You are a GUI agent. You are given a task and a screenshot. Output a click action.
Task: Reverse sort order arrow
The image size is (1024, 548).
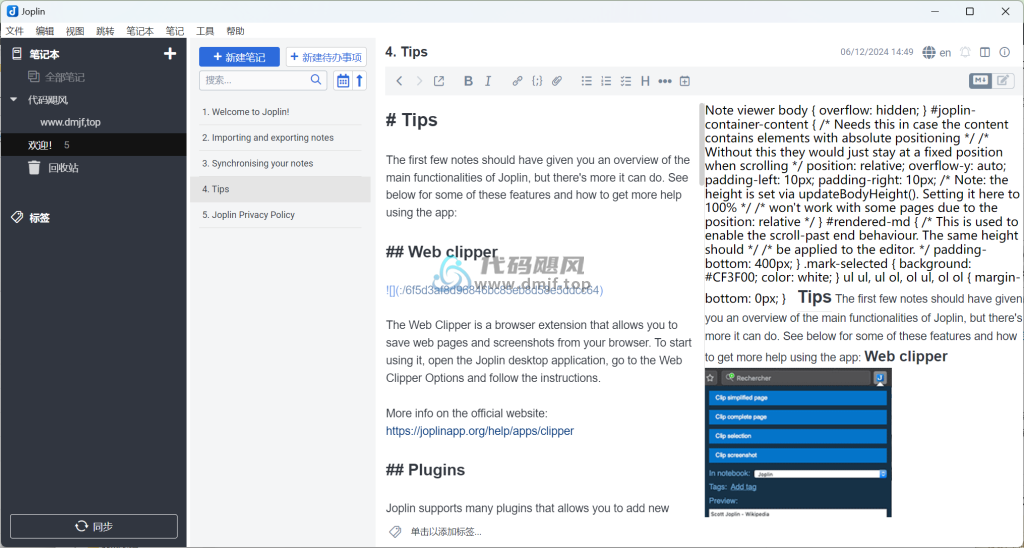tap(359, 80)
